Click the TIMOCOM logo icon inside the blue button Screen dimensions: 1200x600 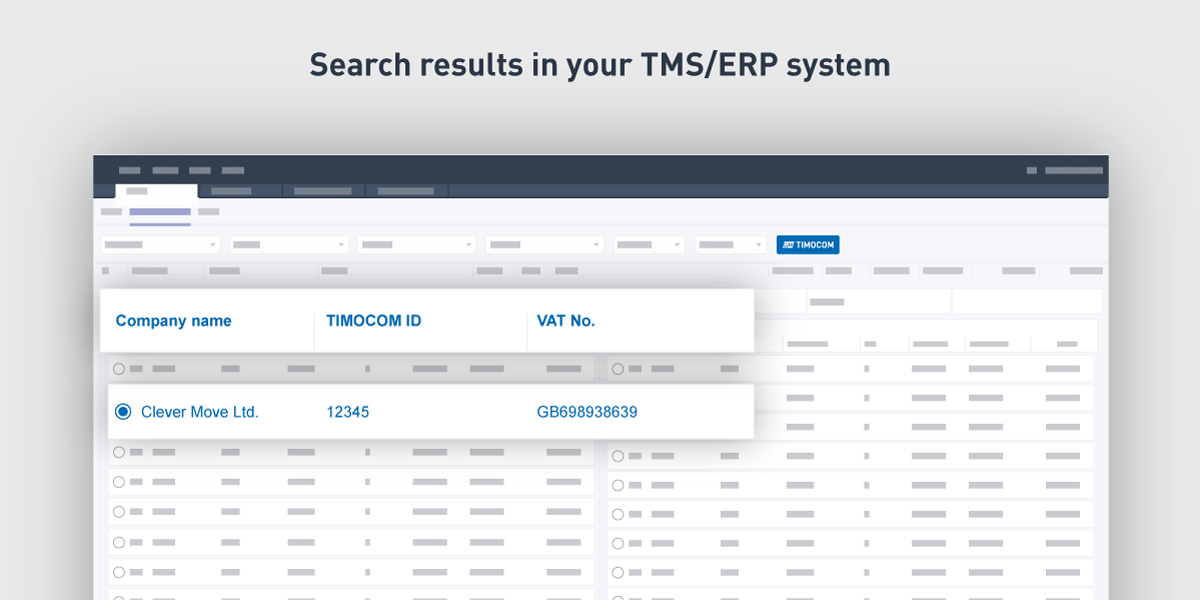coord(788,245)
